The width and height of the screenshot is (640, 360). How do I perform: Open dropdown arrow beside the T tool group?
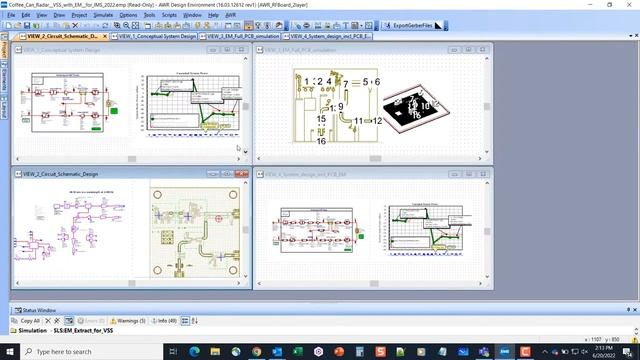click(361, 25)
